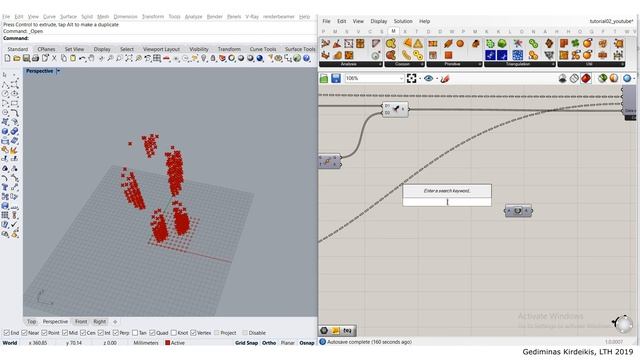Click the tutorial02_youtube file title in Grasshopper
640x360 pixels.
(x=611, y=21)
